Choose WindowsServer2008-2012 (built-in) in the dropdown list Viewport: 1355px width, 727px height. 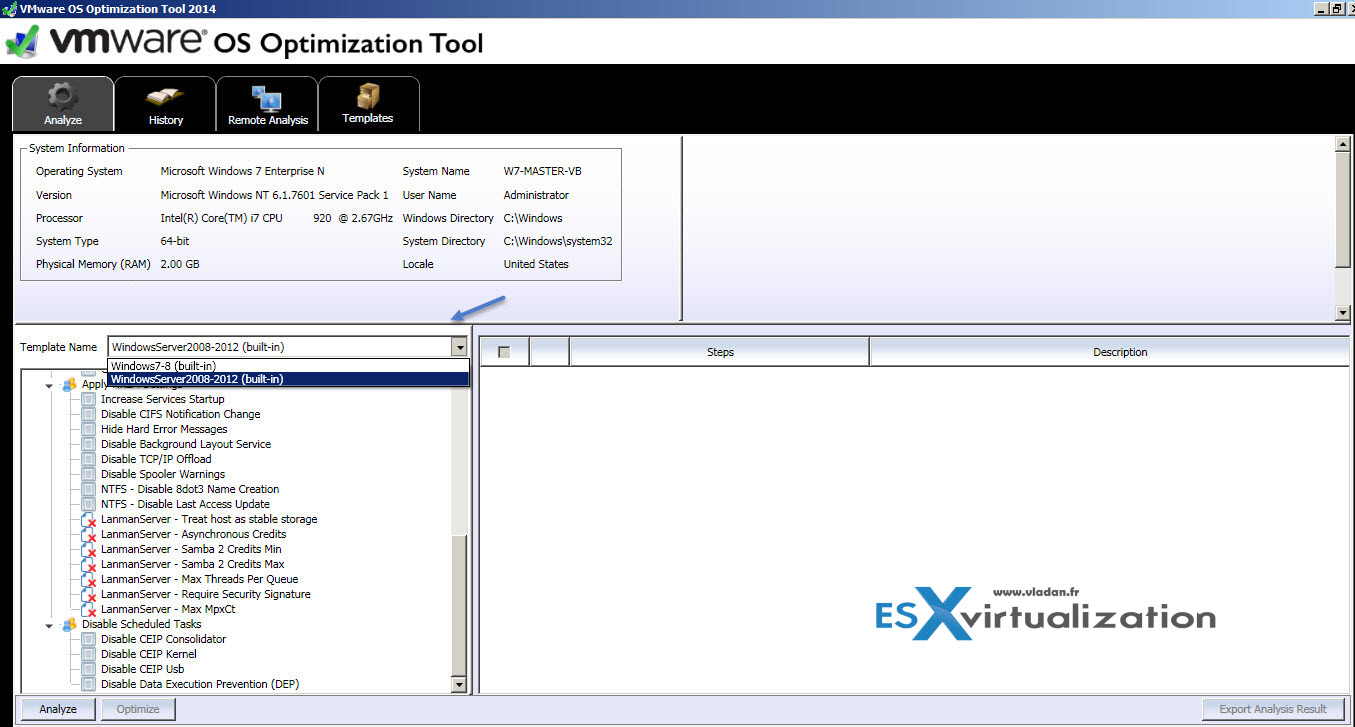click(288, 379)
